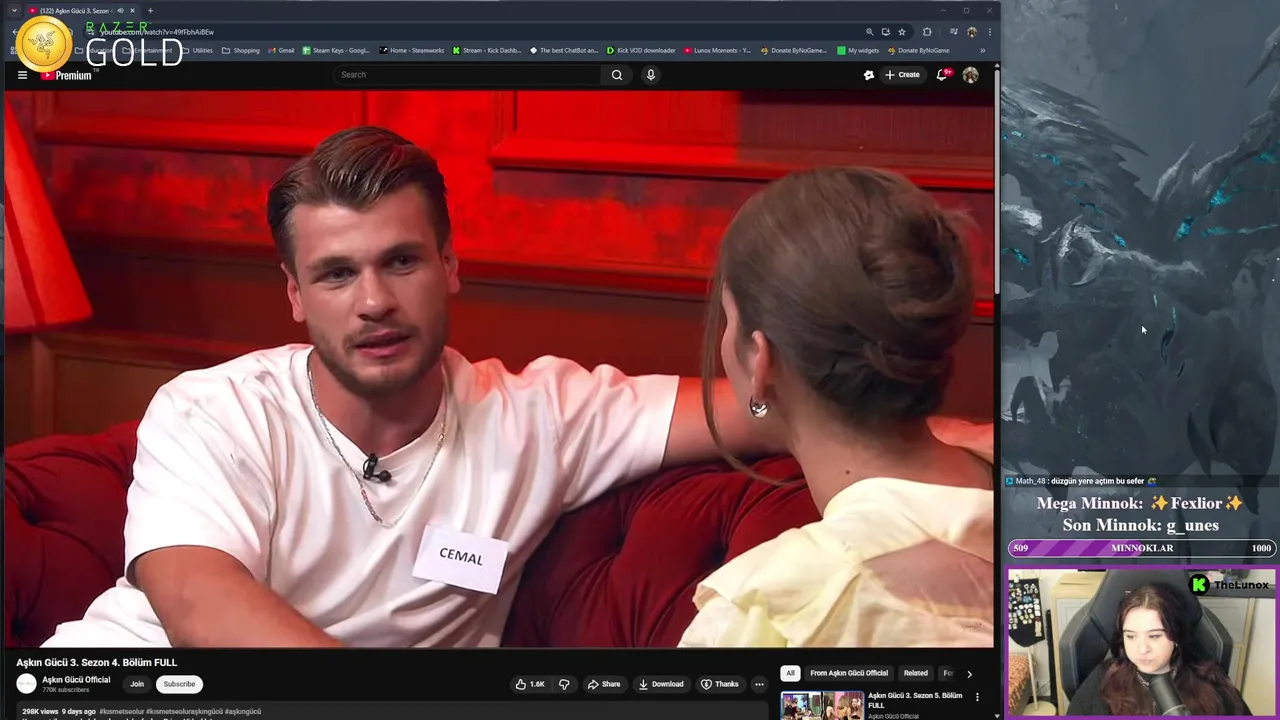Screen dimensions: 1280x720
Task: Click the install/cast icon in address bar
Action: (885, 32)
